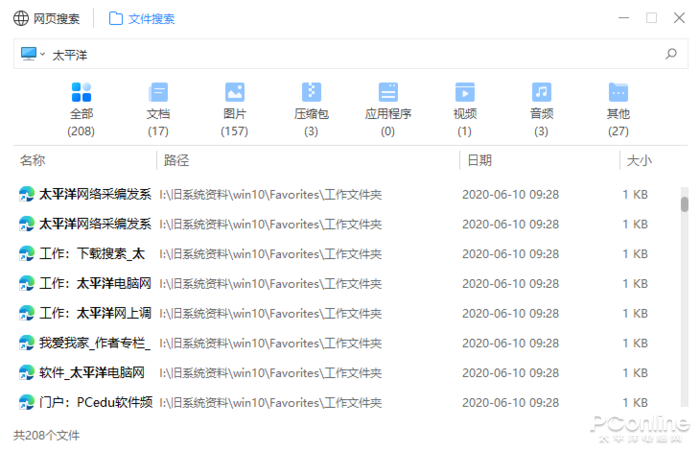700x451 pixels.
Task: Sort by the 名称 column header
Action: (x=33, y=160)
